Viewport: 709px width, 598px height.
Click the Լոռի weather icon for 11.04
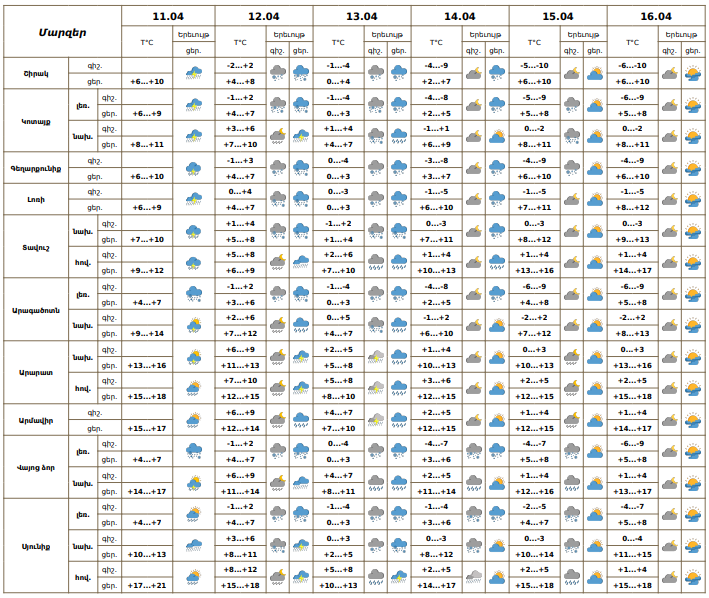[194, 199]
